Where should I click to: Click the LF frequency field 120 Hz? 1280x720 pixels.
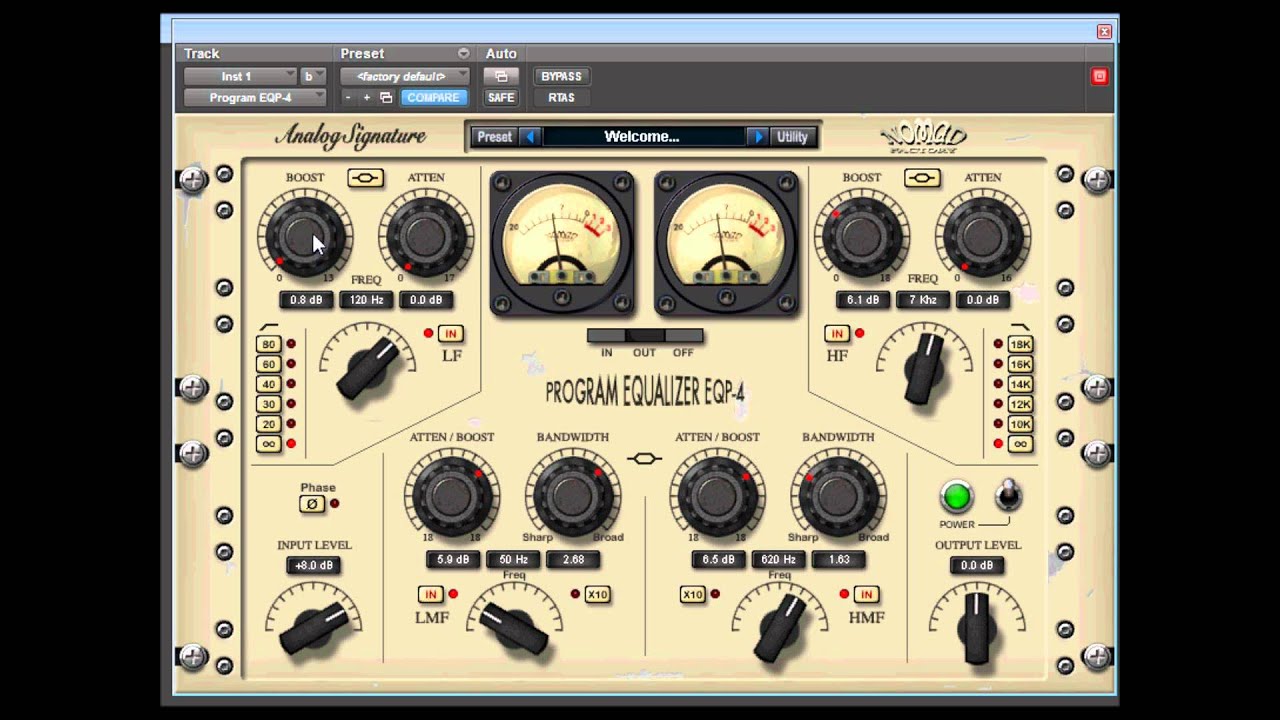(367, 300)
